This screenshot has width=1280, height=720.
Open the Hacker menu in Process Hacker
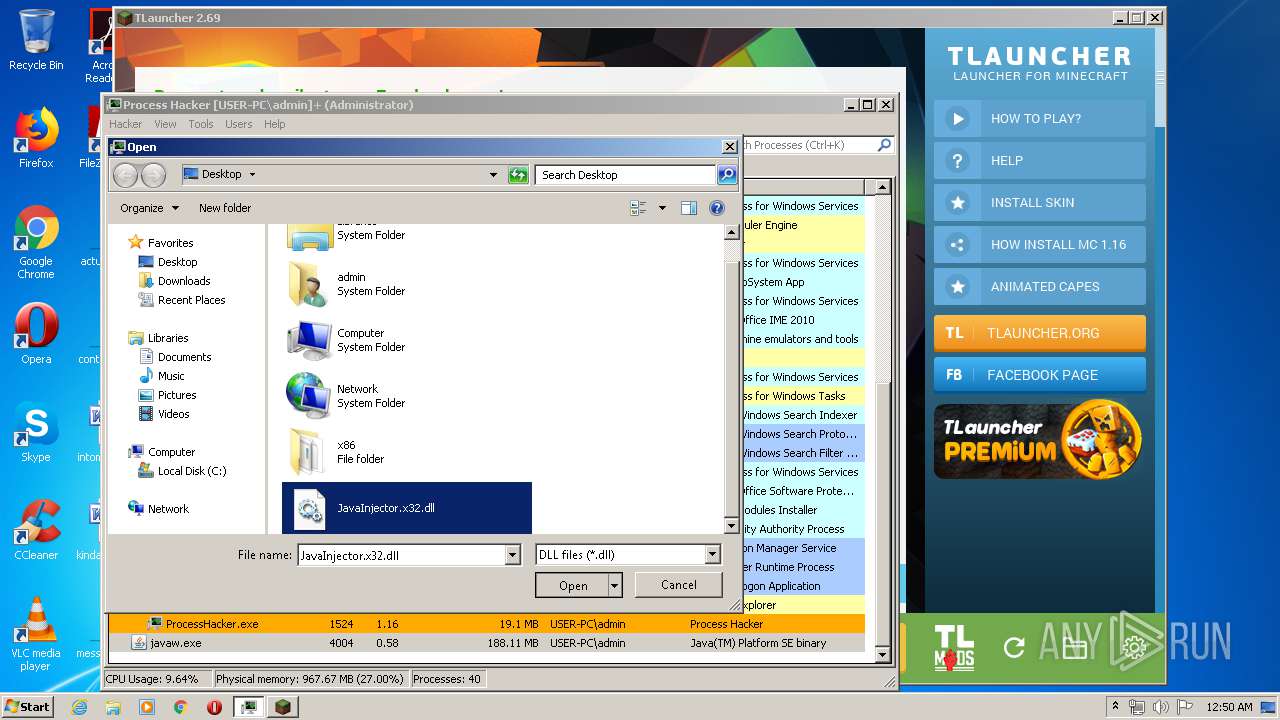(126, 124)
